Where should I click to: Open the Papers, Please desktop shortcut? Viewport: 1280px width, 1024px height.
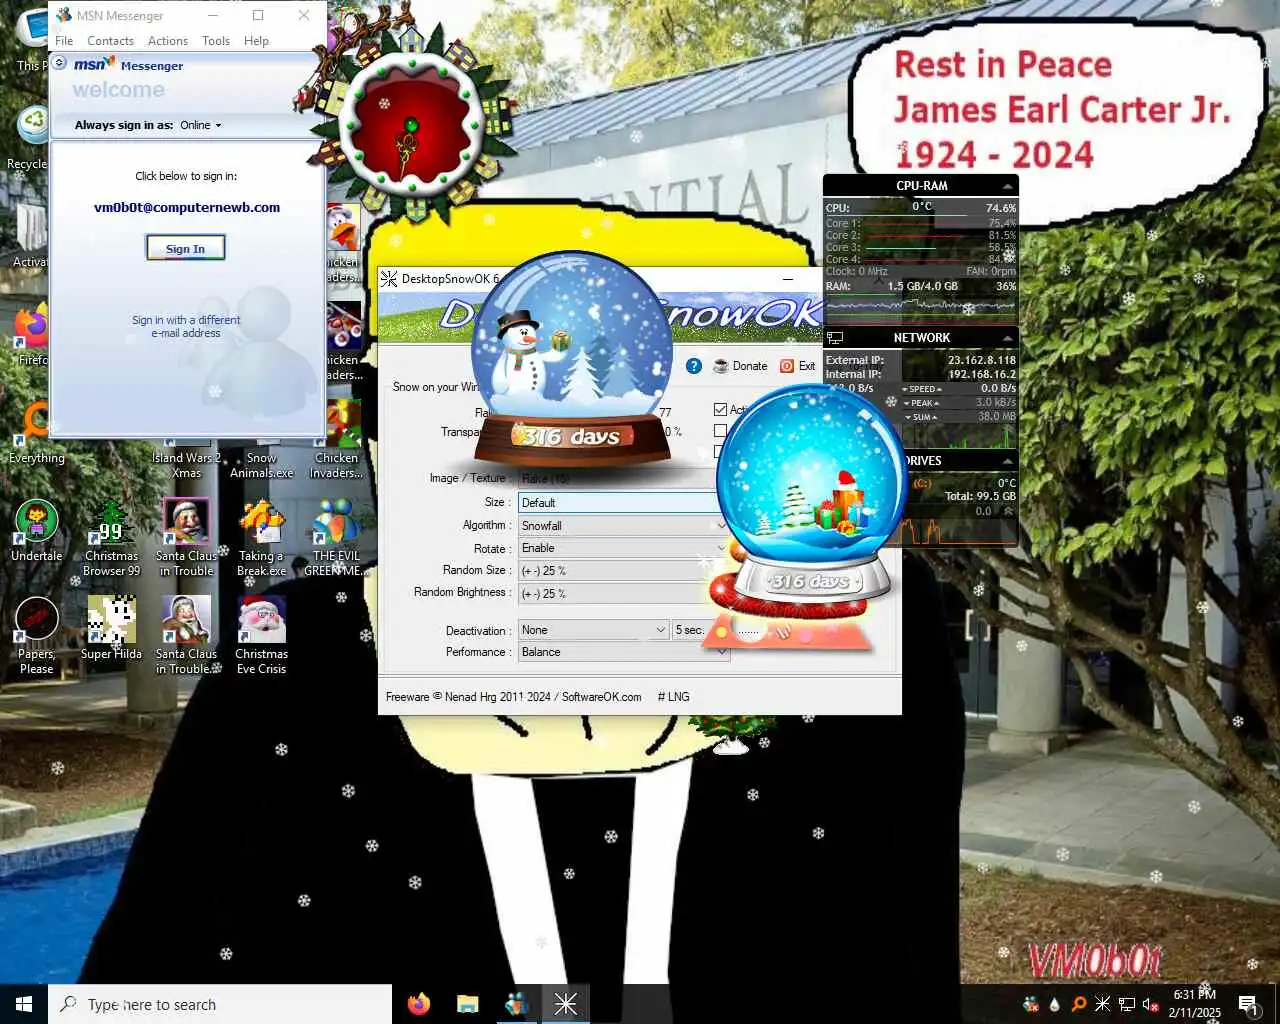click(x=36, y=635)
